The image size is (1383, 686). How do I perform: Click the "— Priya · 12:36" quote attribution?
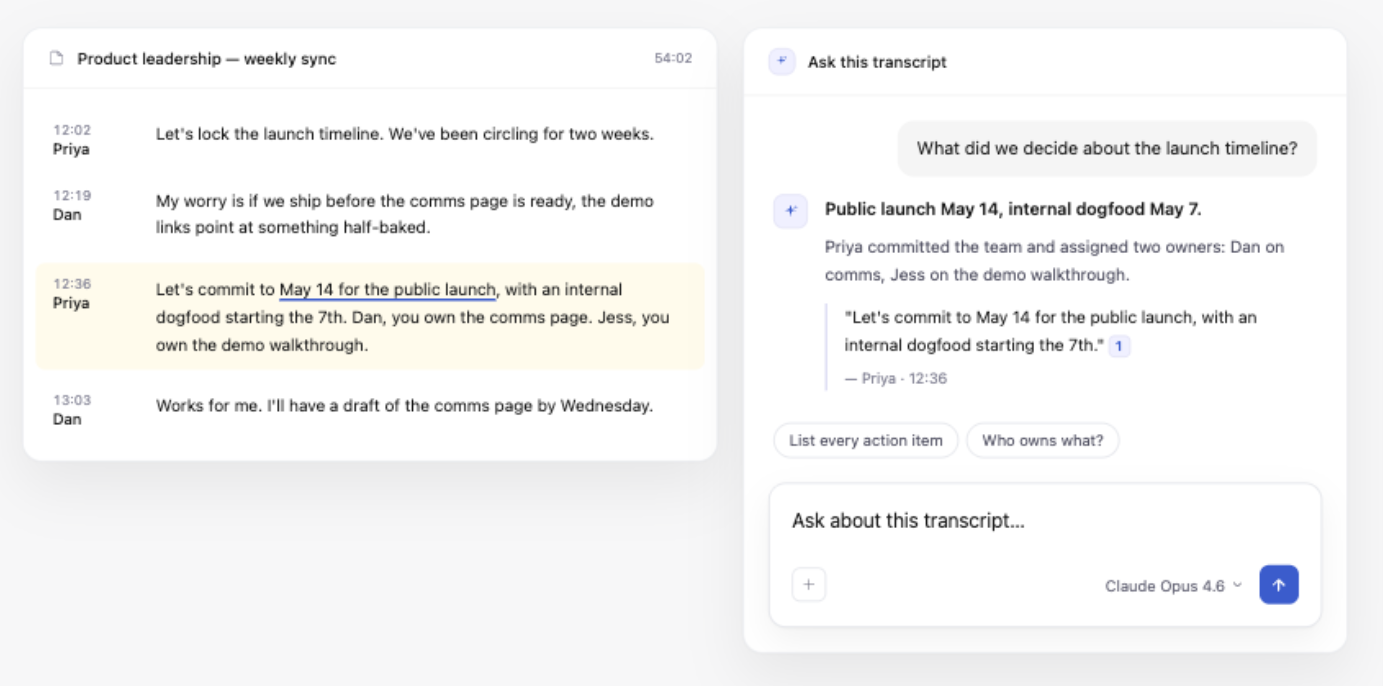pyautogui.click(x=895, y=378)
